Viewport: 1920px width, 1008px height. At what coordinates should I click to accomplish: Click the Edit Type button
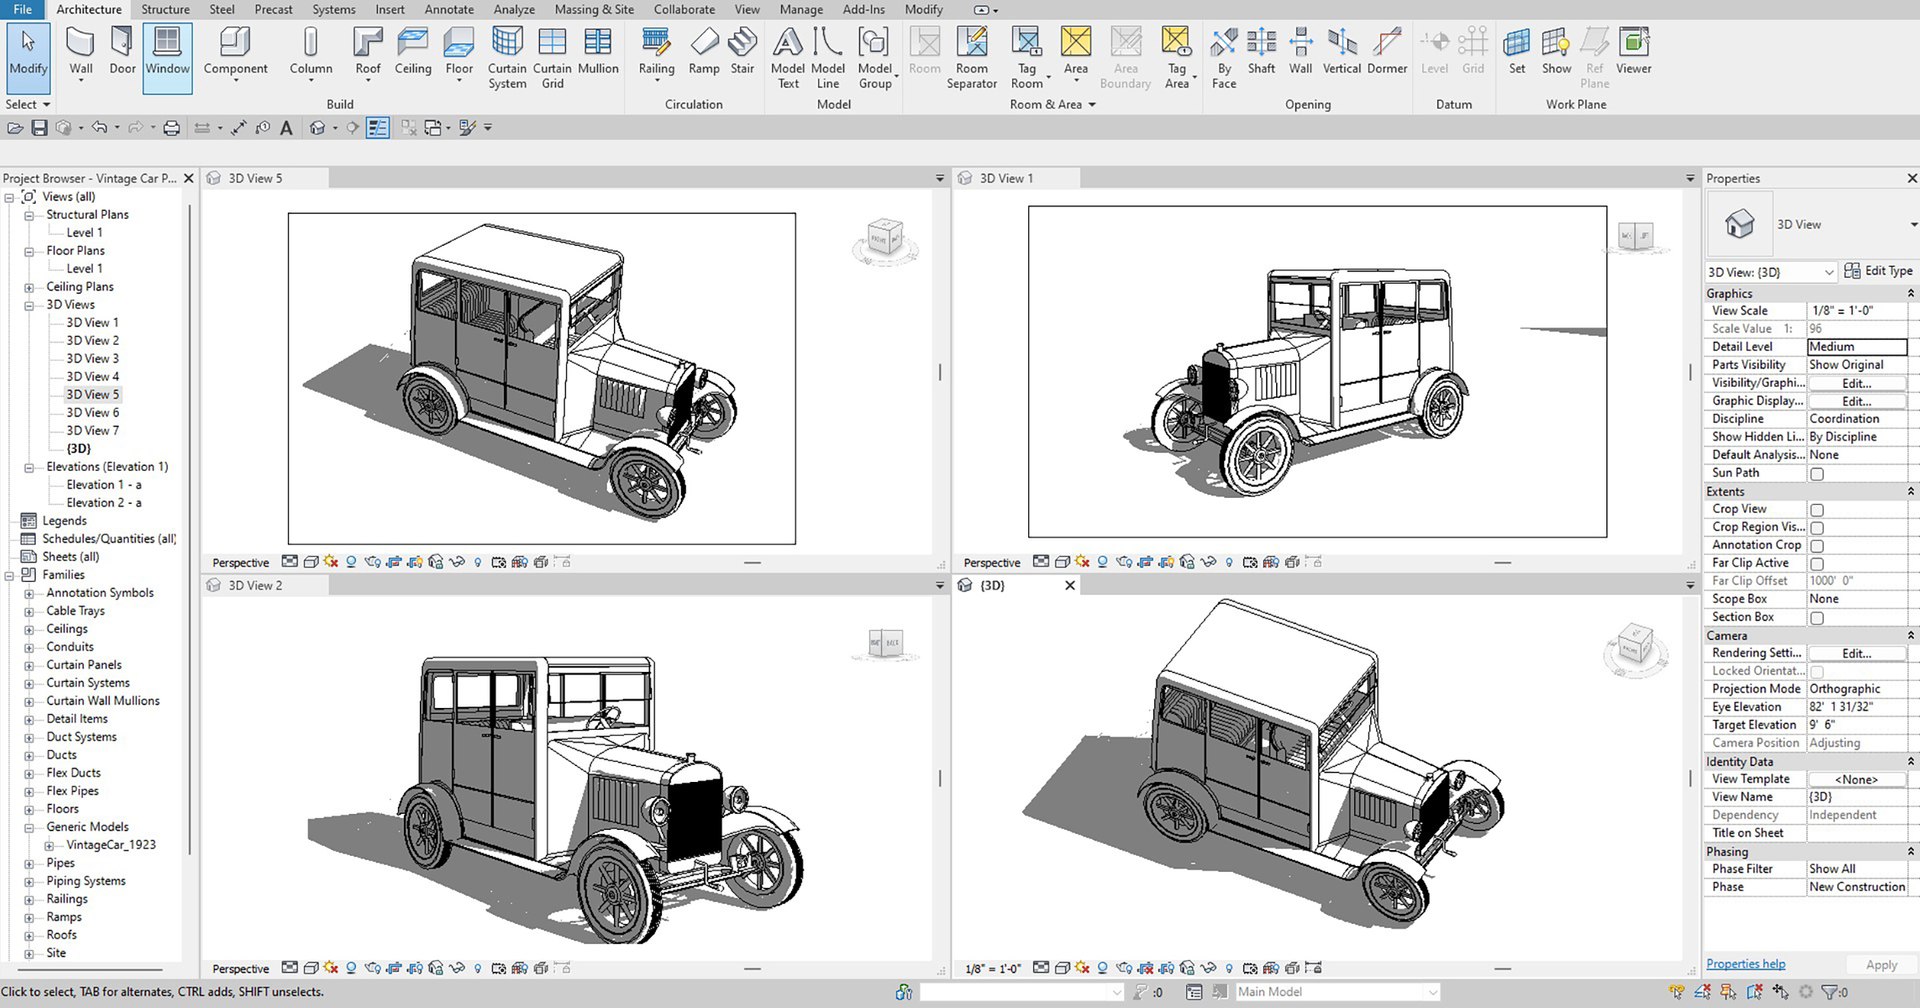(x=1878, y=271)
